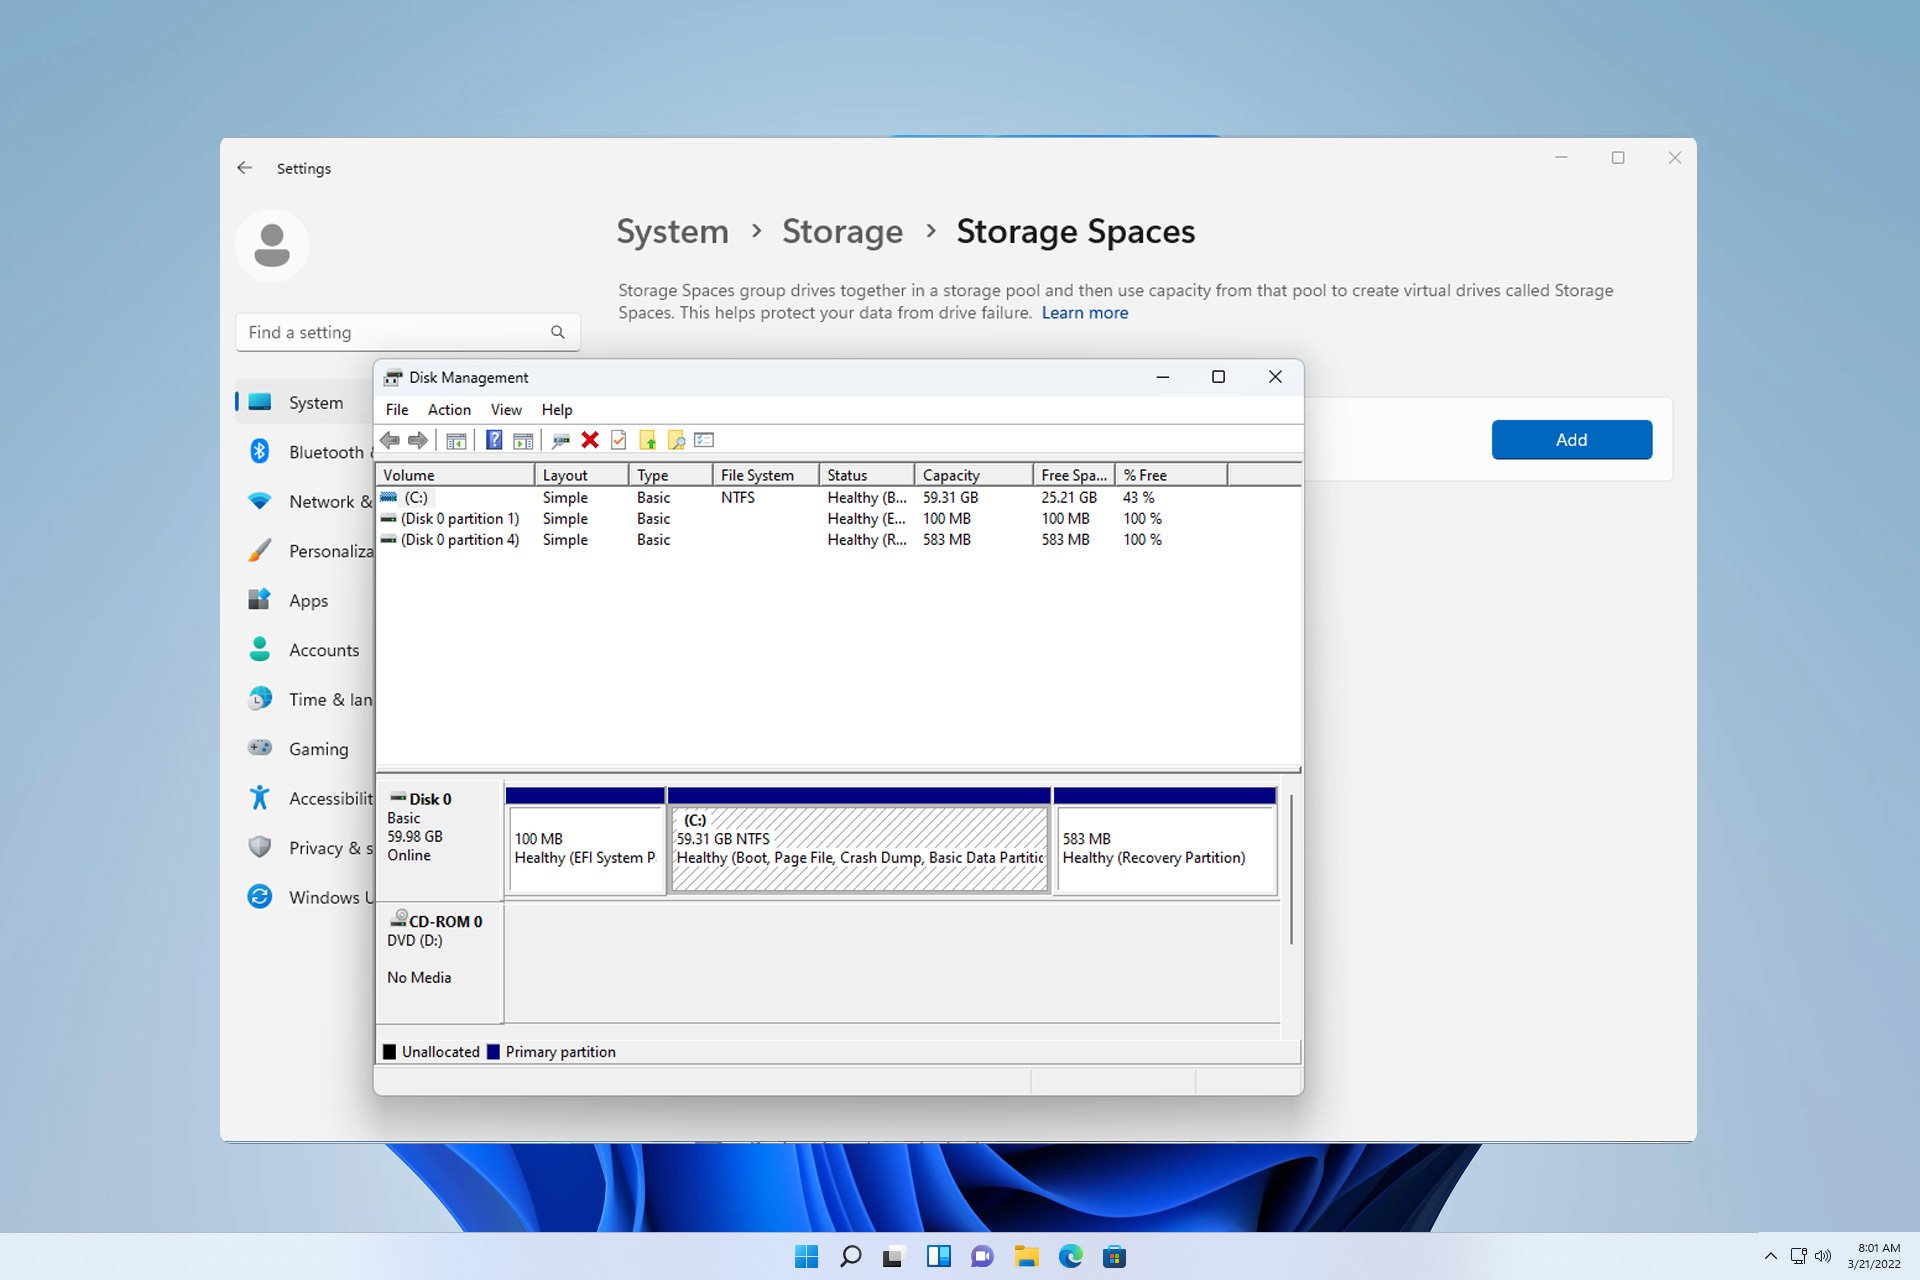Click the Help icon in Disk Management toolbar
This screenshot has width=1920, height=1280.
[493, 440]
